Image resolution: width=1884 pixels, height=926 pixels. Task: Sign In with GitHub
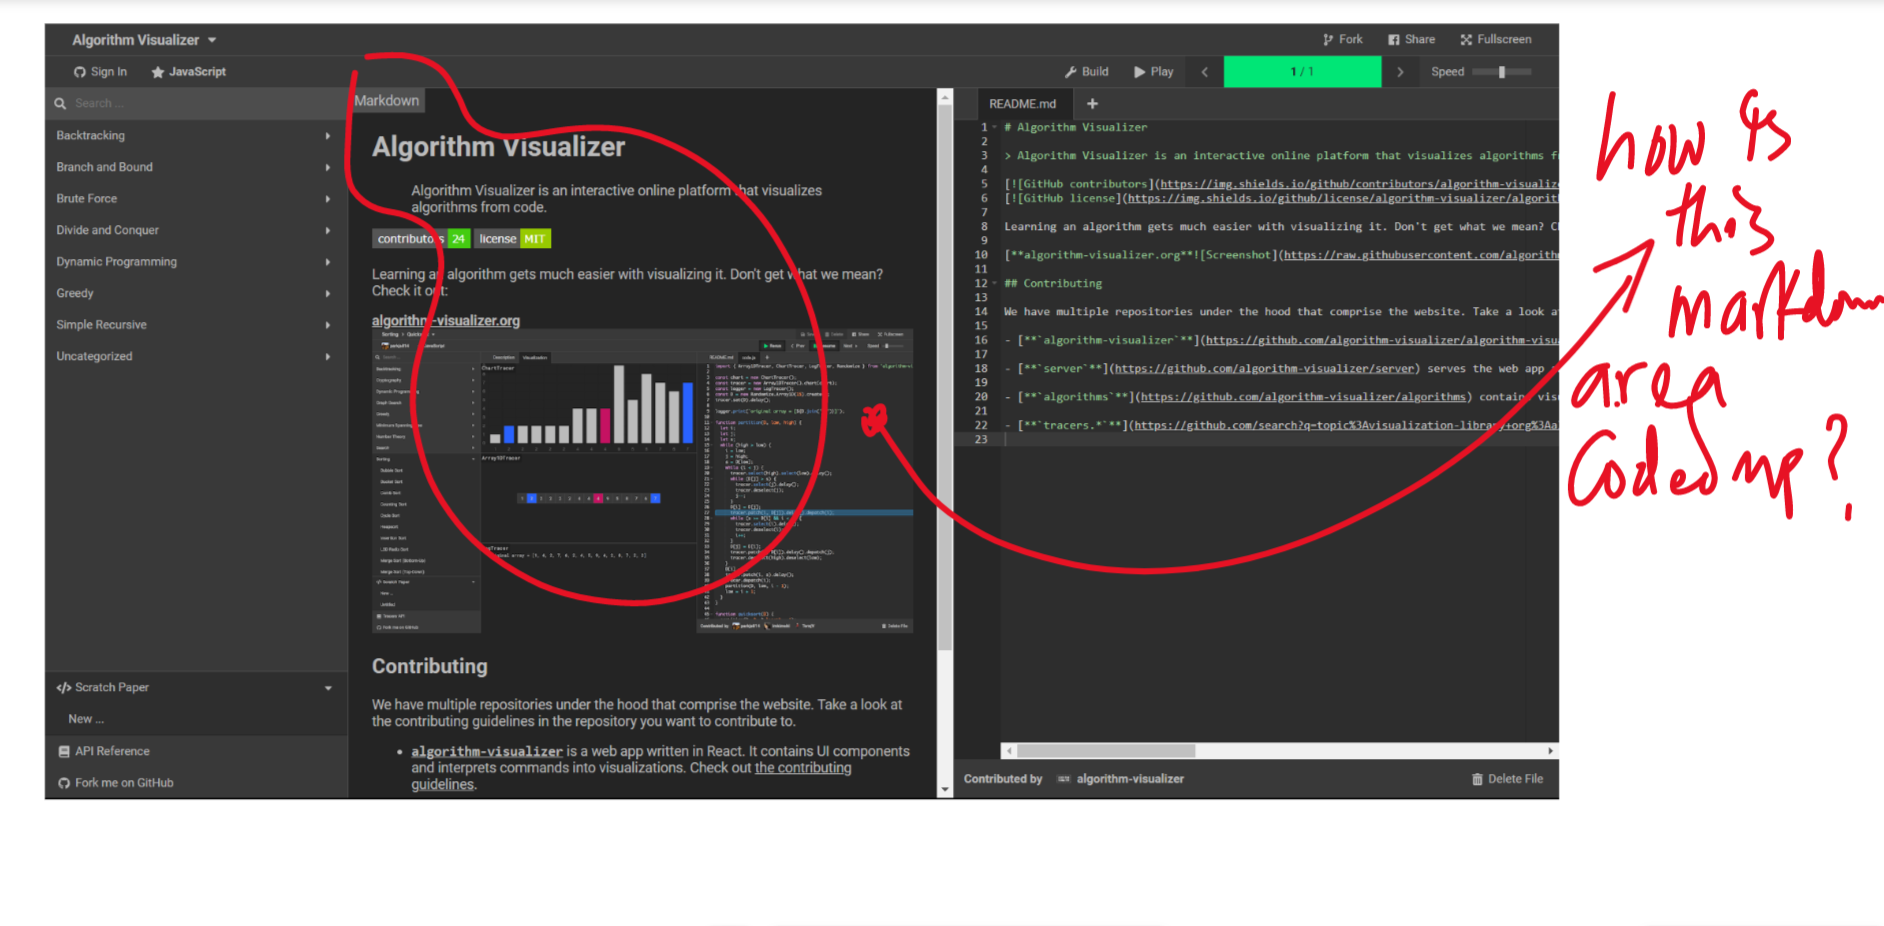click(100, 72)
